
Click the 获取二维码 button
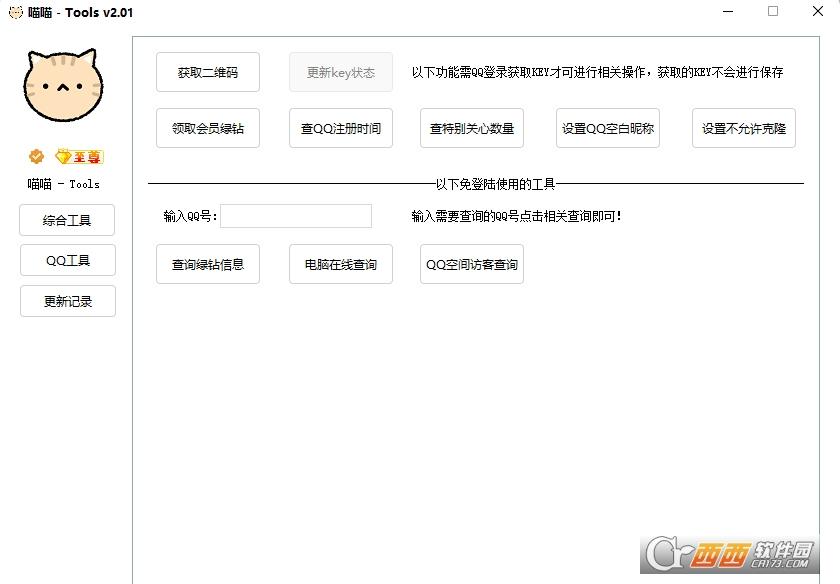(208, 72)
